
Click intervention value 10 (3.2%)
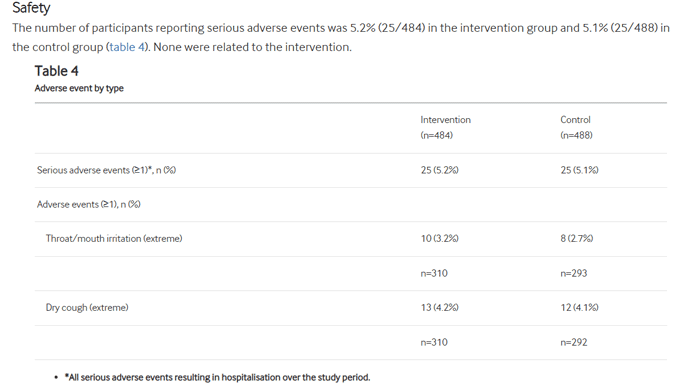click(x=439, y=238)
